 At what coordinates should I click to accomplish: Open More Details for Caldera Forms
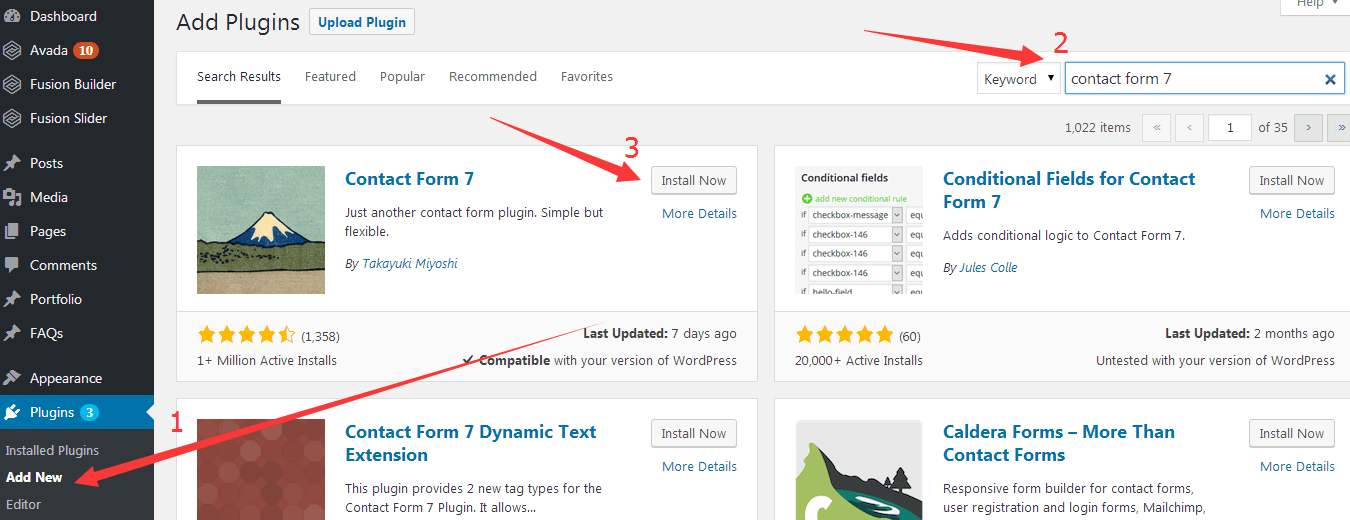coord(1297,466)
